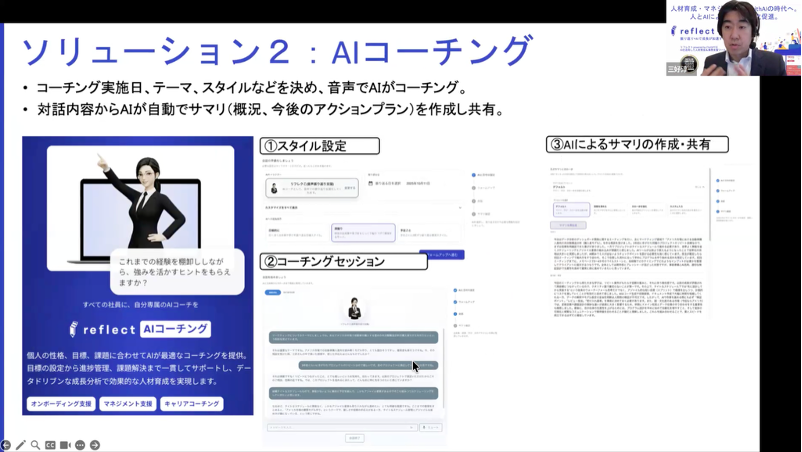Click the オンボーディング支援 button
Screen dimensions: 802x452
60,404
